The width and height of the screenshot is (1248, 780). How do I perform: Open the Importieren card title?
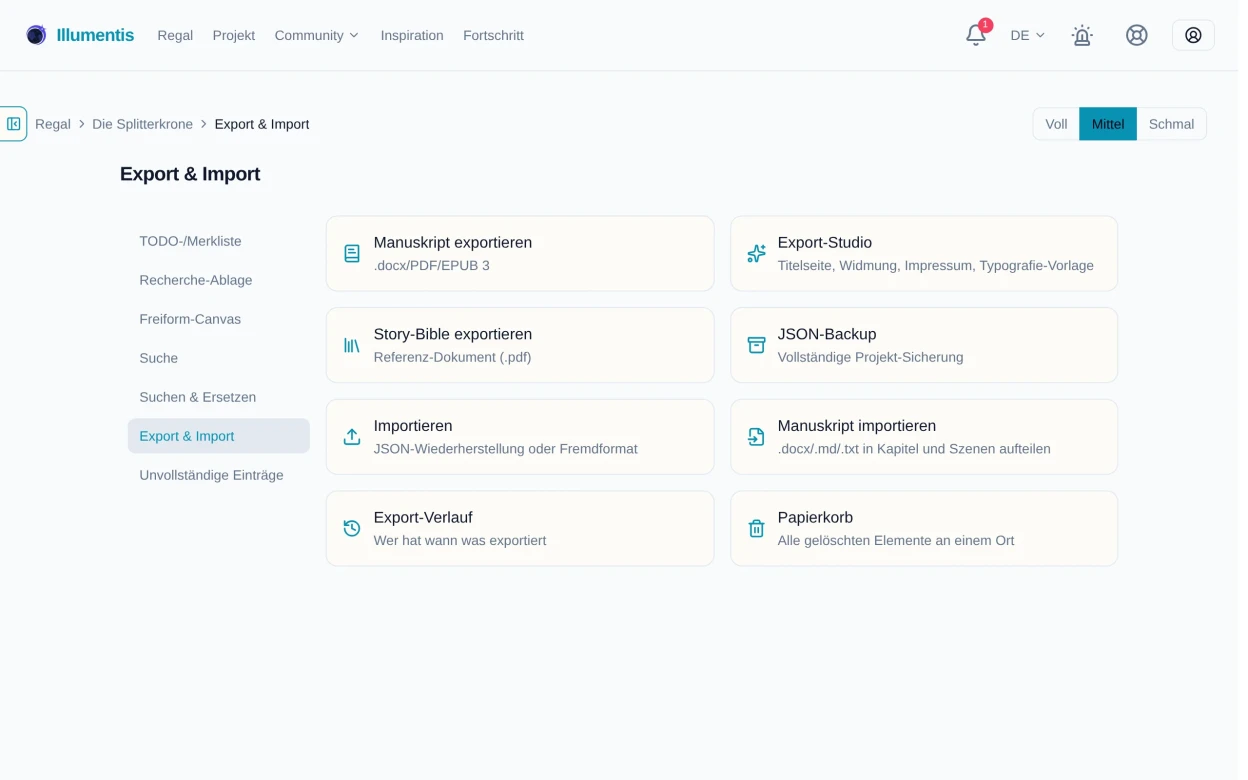413,425
